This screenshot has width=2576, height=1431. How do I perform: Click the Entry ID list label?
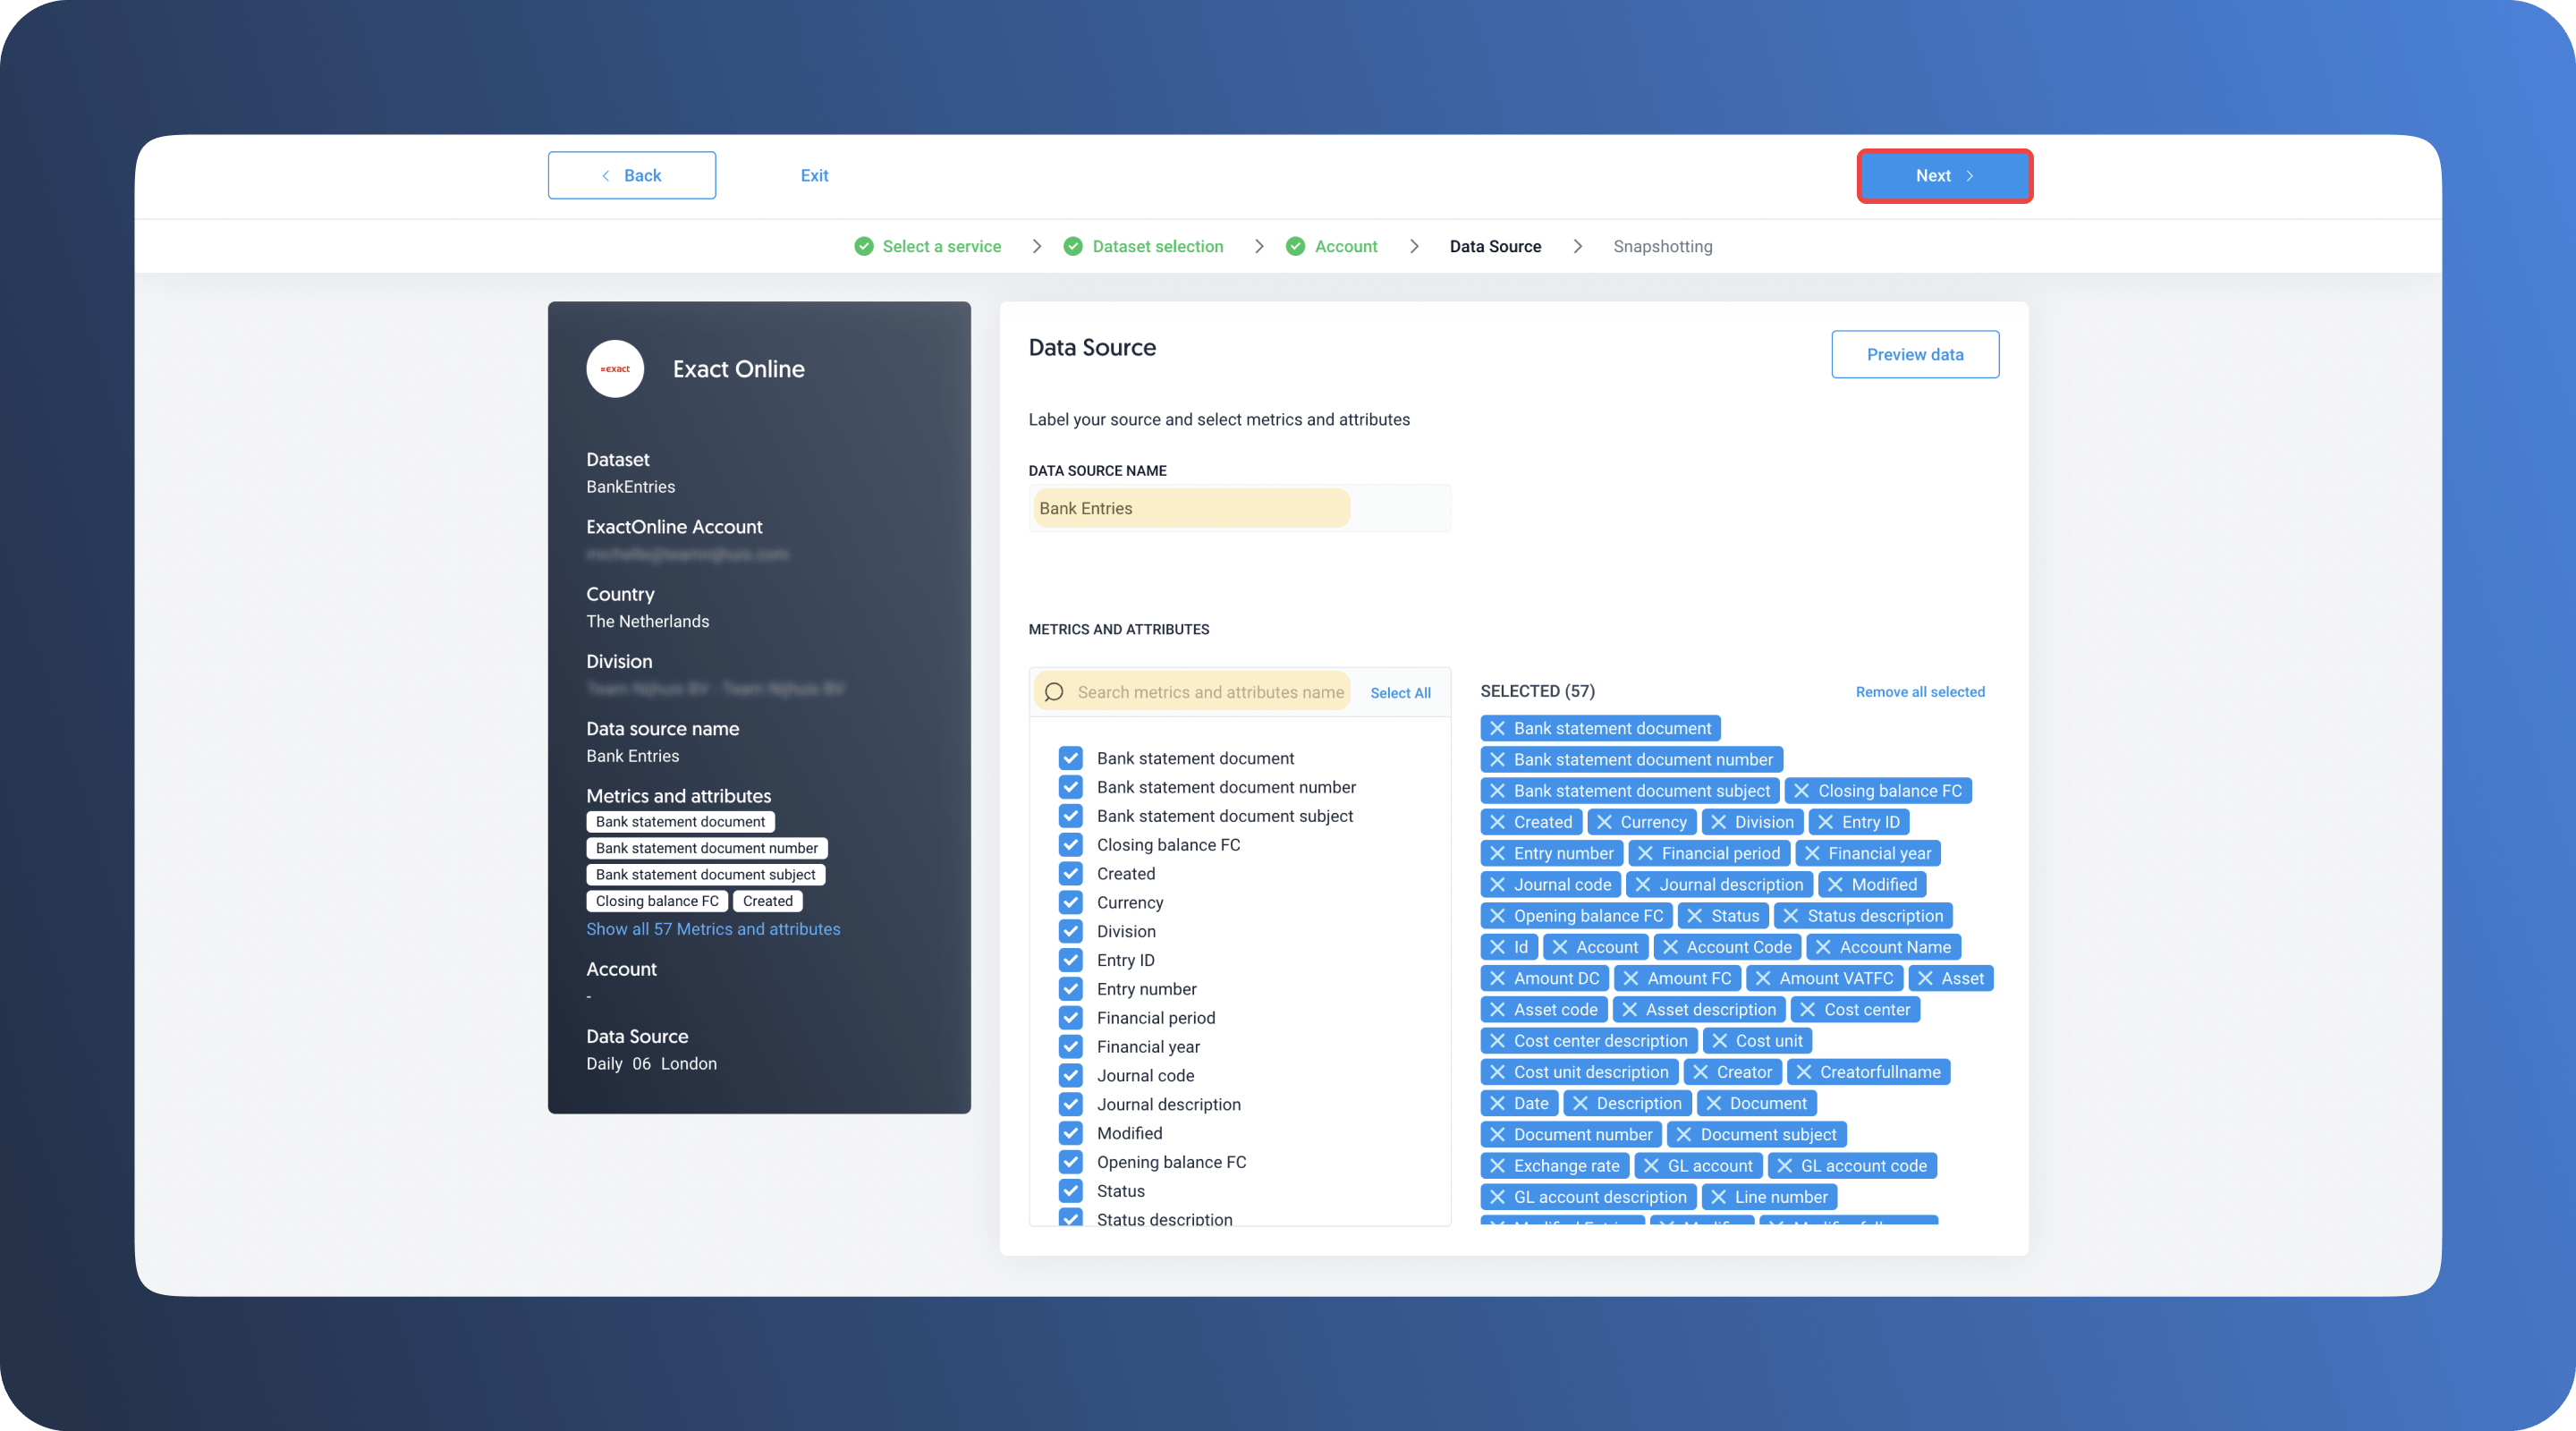[x=1125, y=960]
